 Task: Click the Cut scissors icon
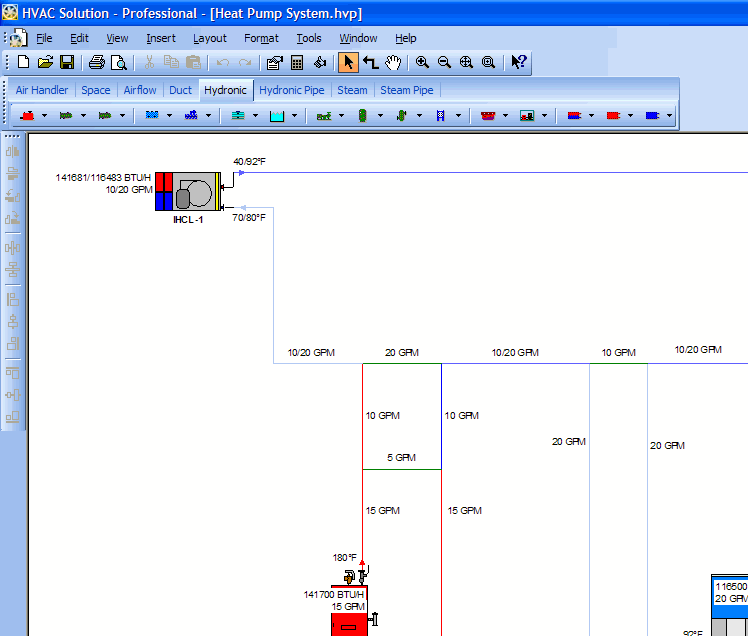[x=149, y=62]
